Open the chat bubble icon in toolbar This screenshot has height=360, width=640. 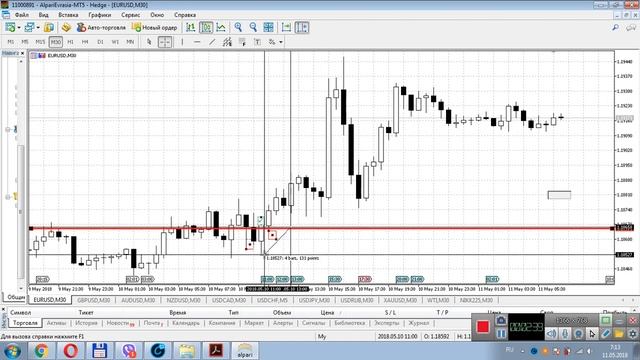pyautogui.click(x=631, y=27)
